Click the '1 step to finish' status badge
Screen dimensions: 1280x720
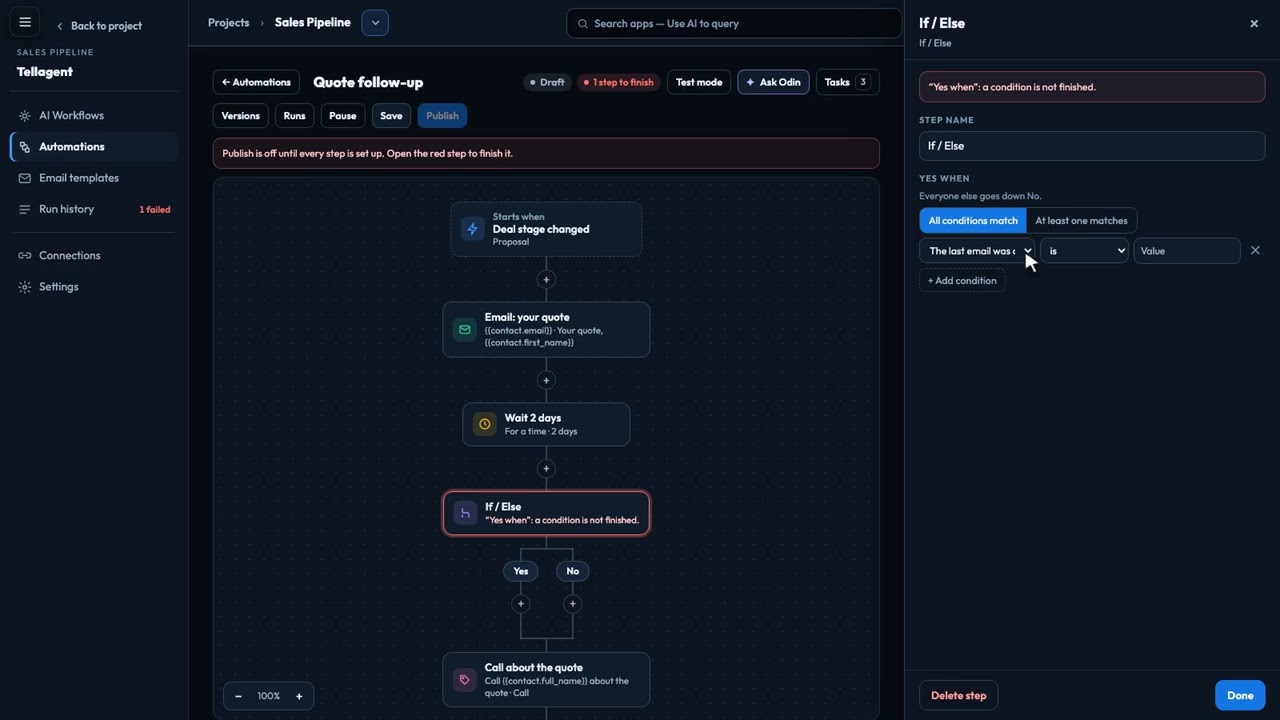[619, 82]
